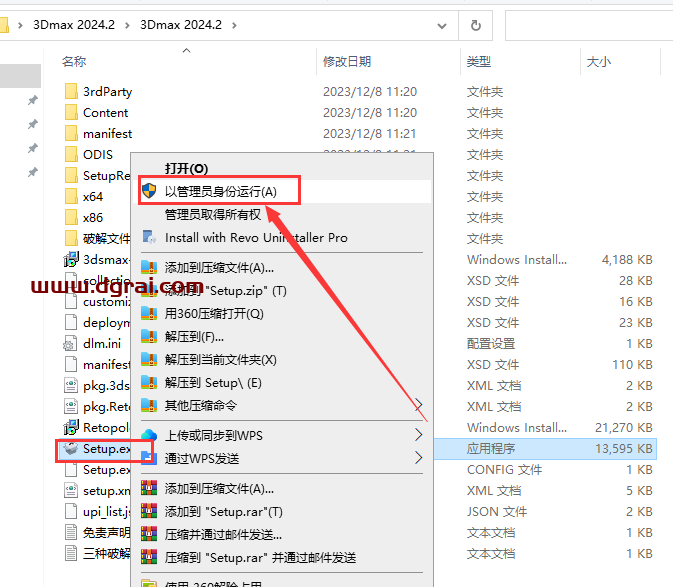Screen dimensions: 673x587
Task: Select the setup.xml file name
Action: click(106, 490)
